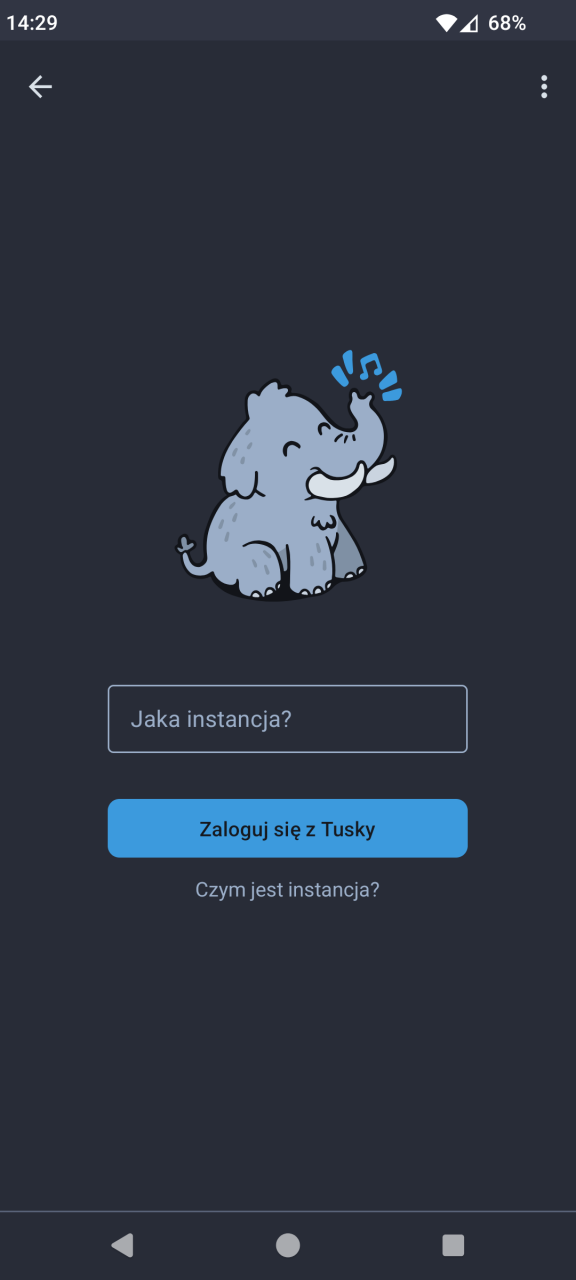The image size is (576, 1280).
Task: Open the three-dot overflow menu
Action: [x=544, y=87]
